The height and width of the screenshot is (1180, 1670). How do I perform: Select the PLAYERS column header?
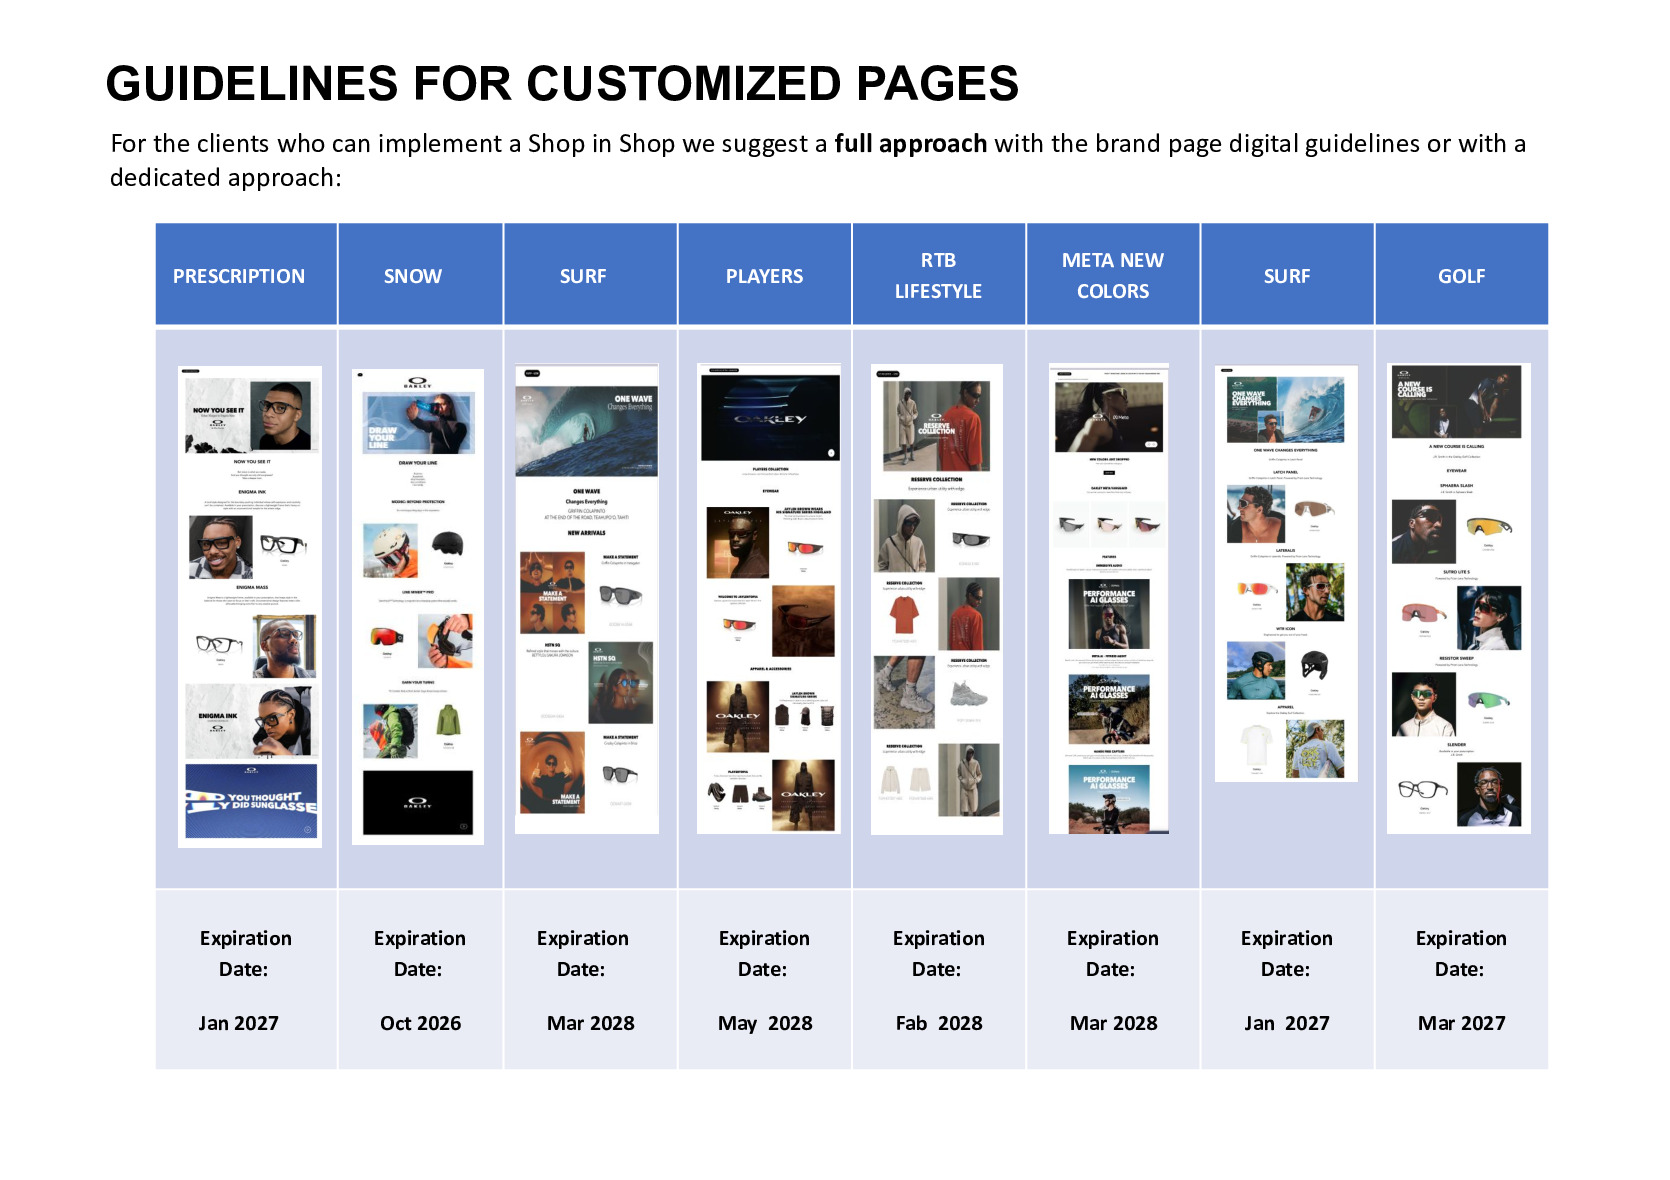coord(764,276)
